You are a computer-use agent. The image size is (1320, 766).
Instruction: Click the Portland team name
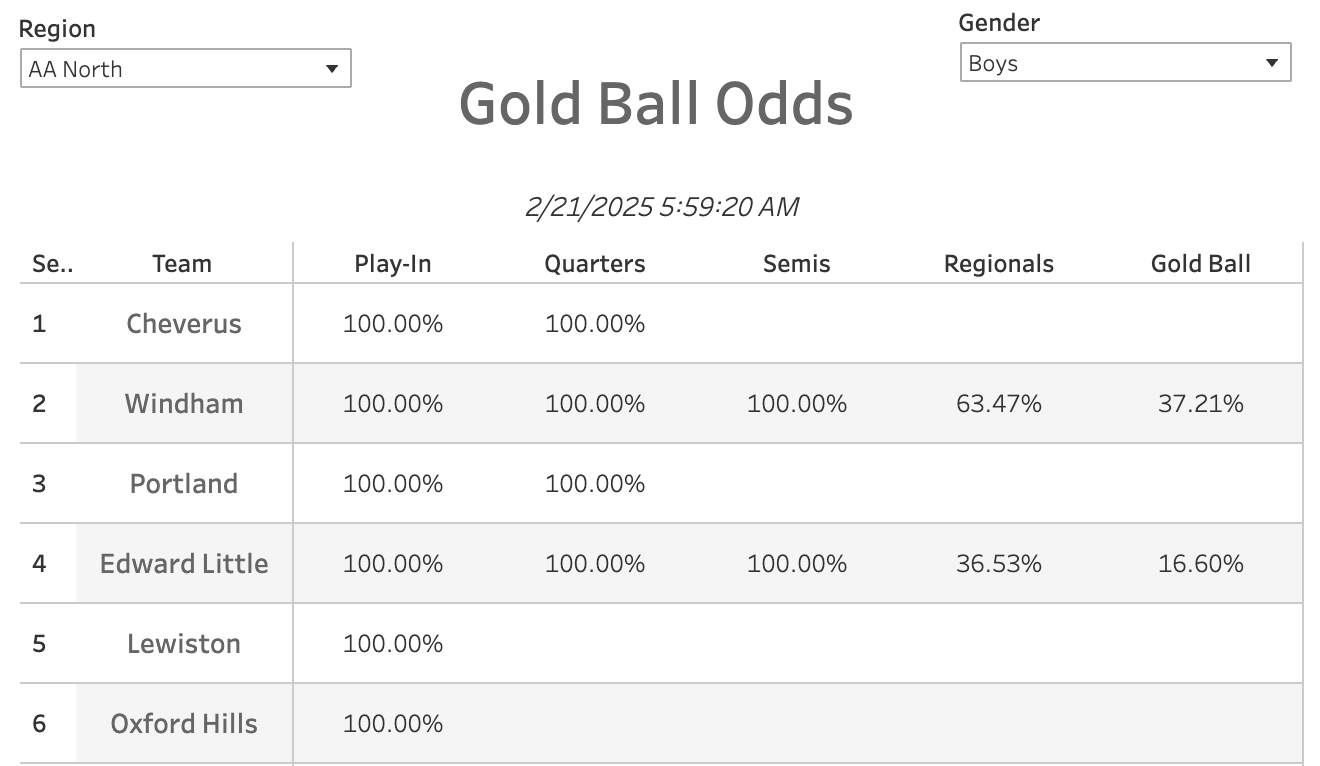coord(184,484)
